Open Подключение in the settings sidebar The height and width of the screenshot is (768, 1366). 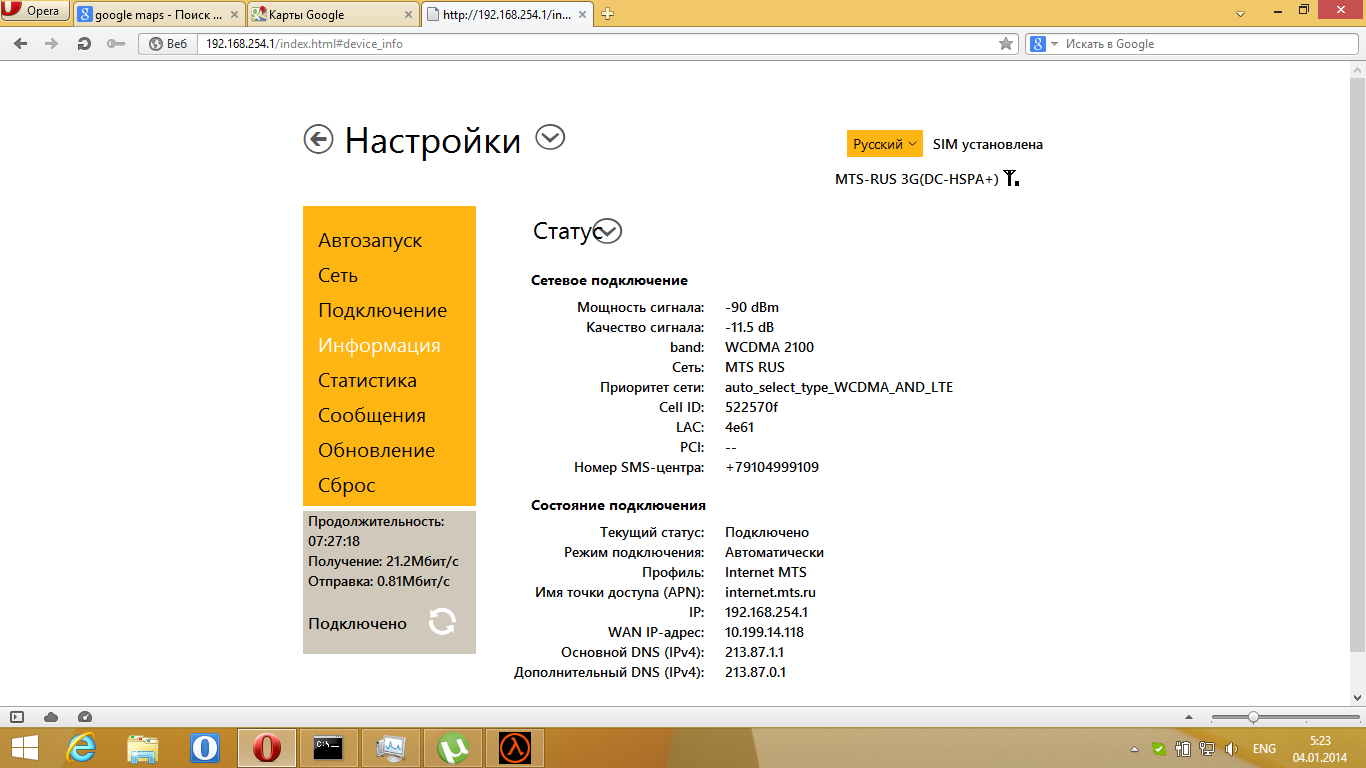(x=383, y=310)
